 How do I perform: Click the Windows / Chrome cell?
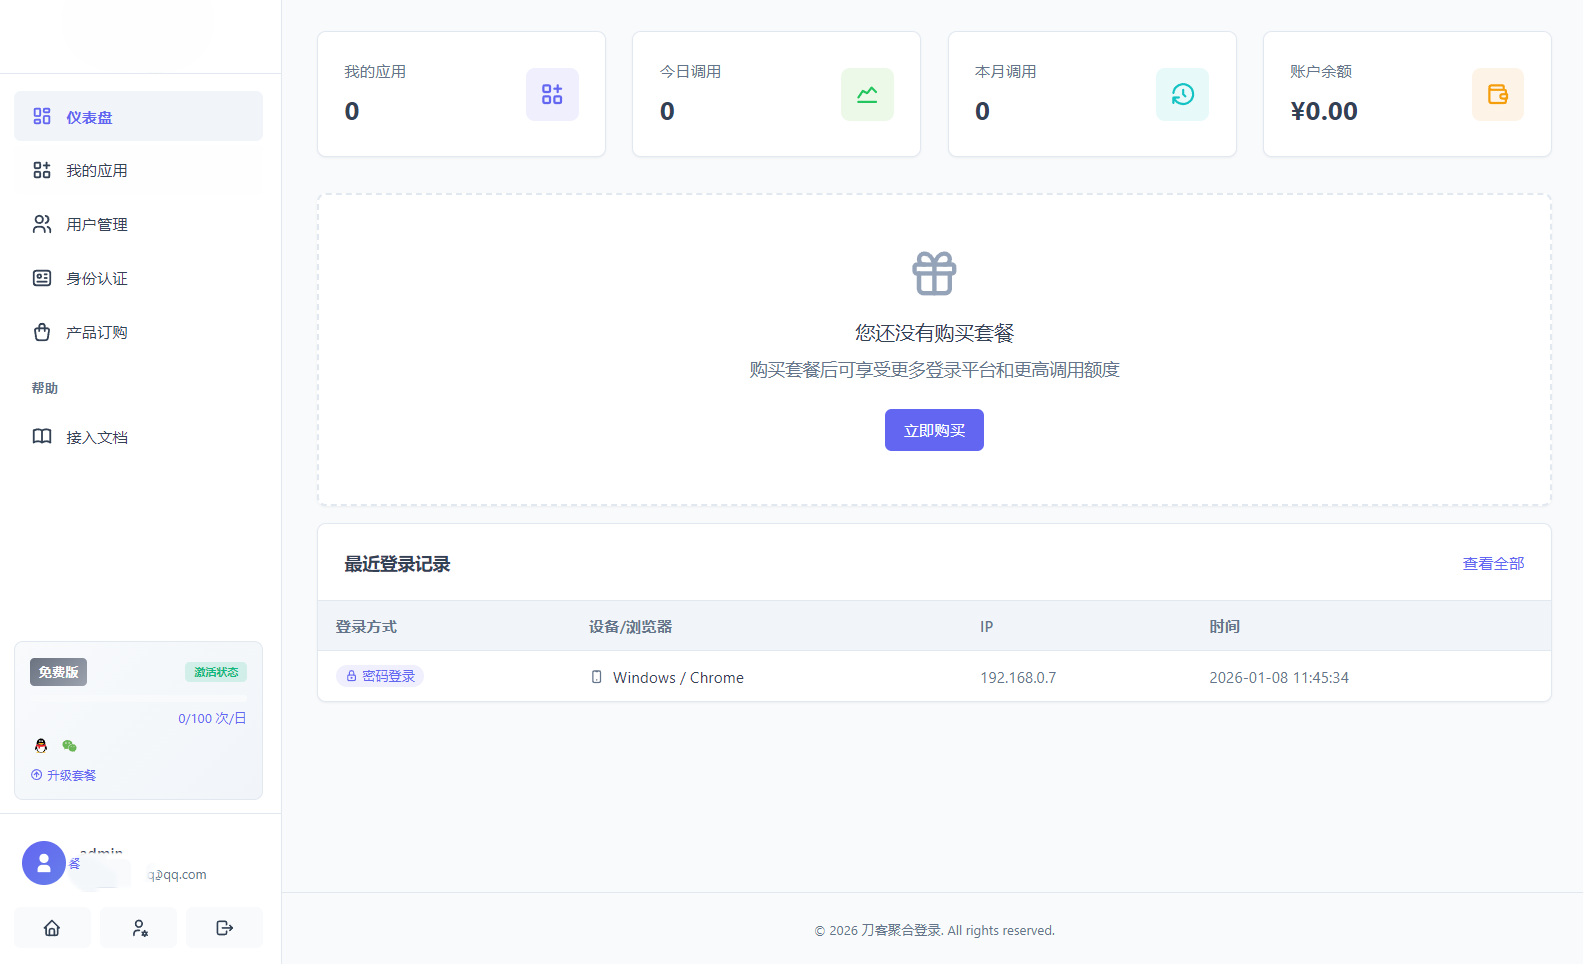click(678, 677)
